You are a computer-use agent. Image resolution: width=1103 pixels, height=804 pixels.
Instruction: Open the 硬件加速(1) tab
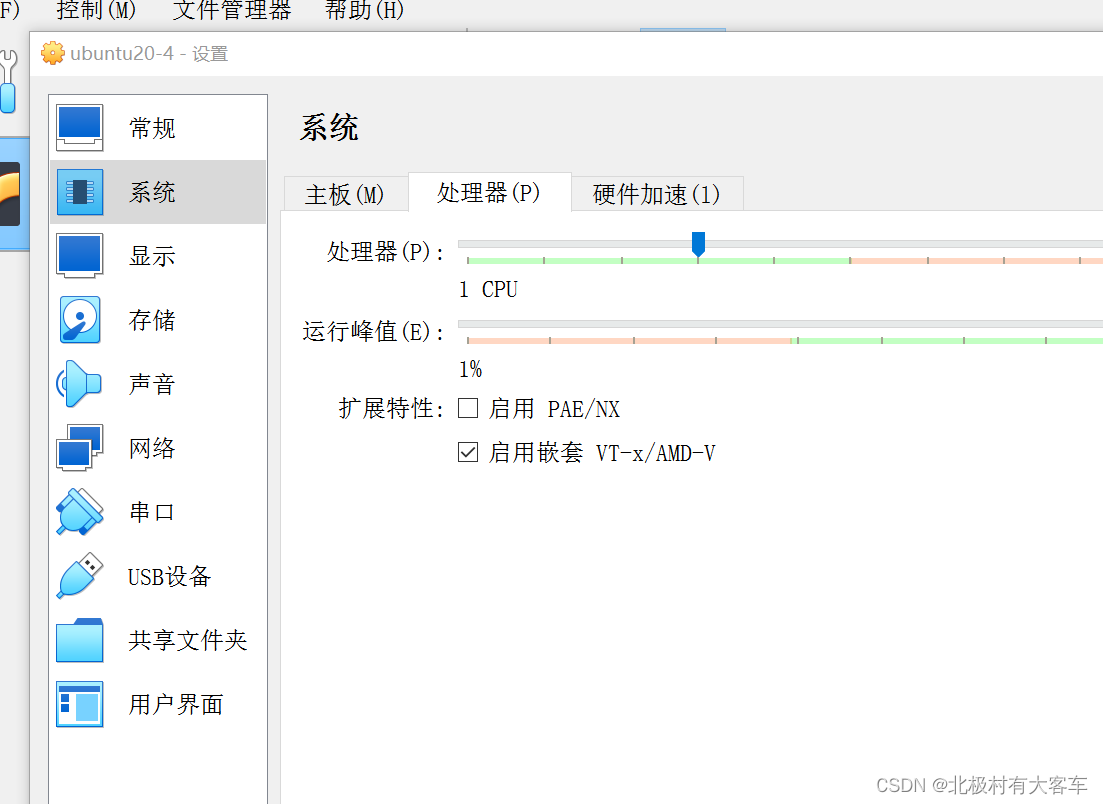[x=658, y=195]
